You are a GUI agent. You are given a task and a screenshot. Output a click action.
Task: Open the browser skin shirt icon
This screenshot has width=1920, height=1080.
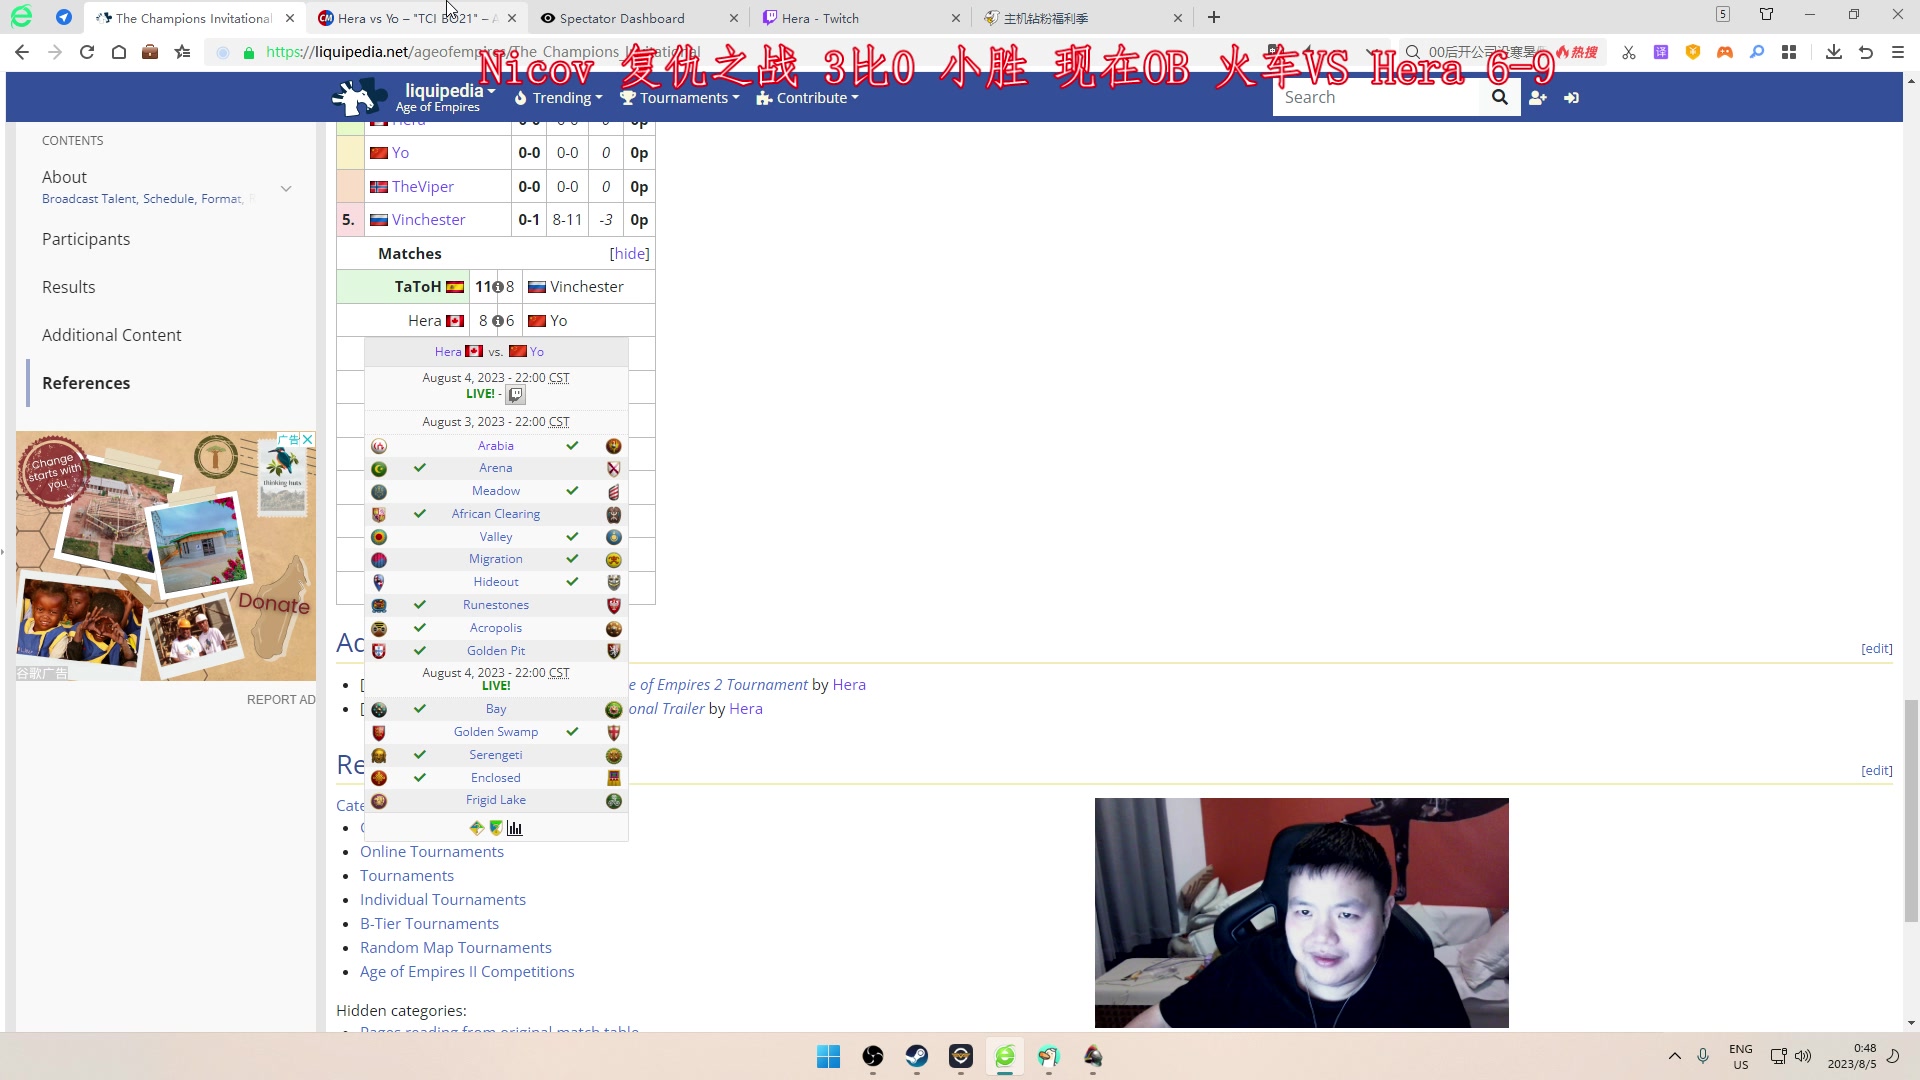tap(1767, 15)
